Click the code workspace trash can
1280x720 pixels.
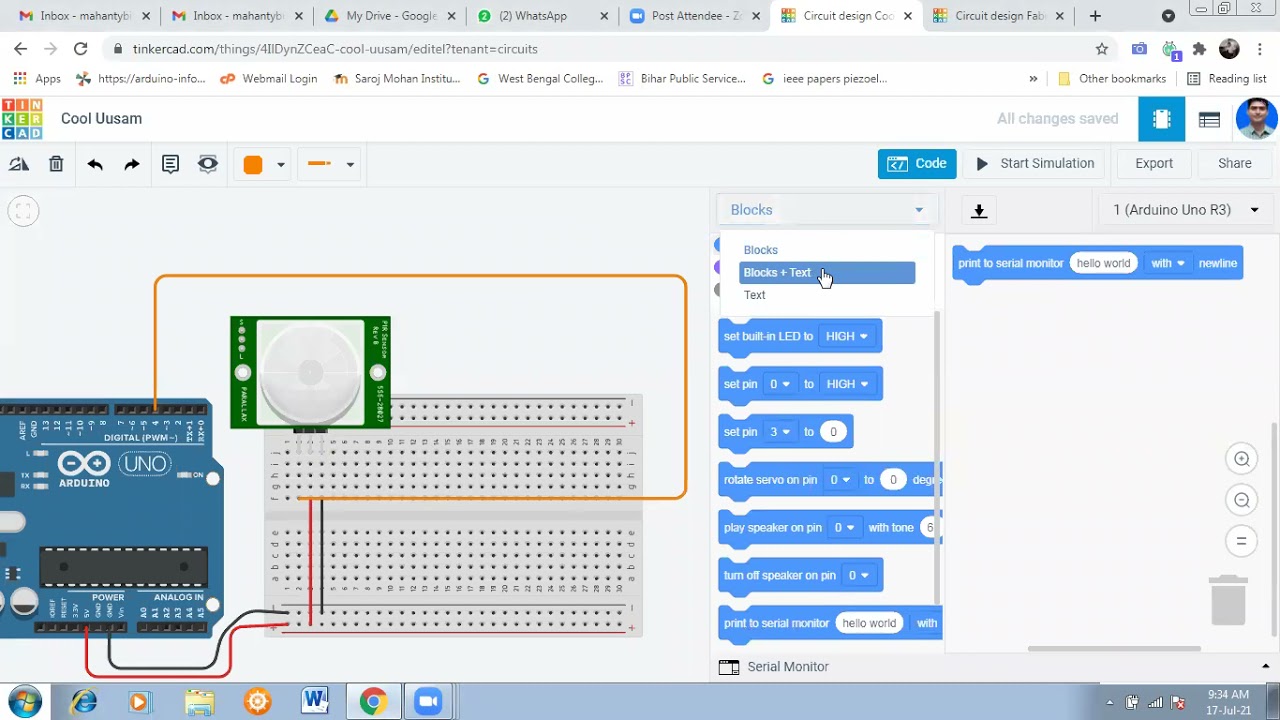(x=1229, y=600)
